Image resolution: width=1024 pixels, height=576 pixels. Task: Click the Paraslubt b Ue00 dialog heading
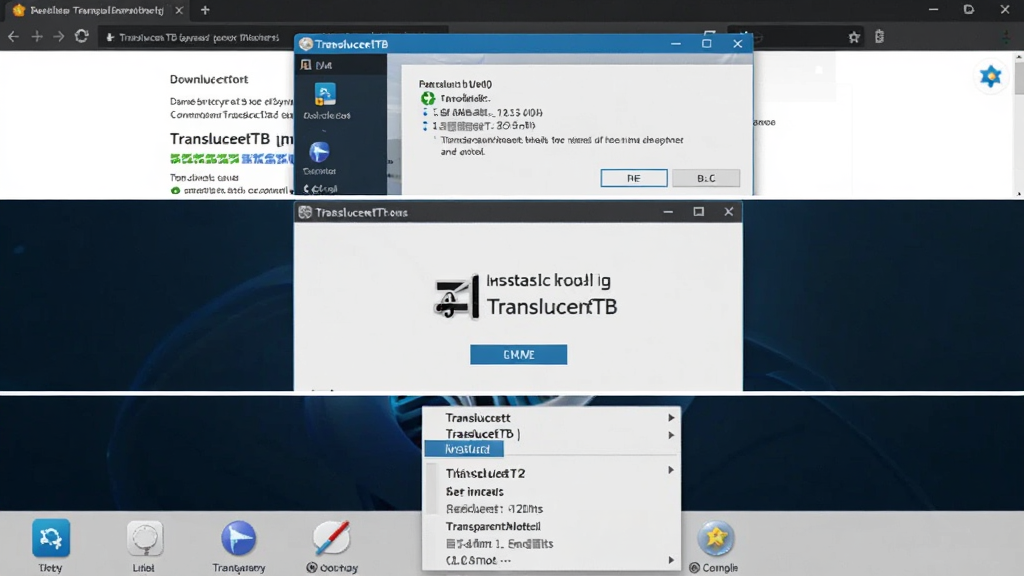click(455, 84)
